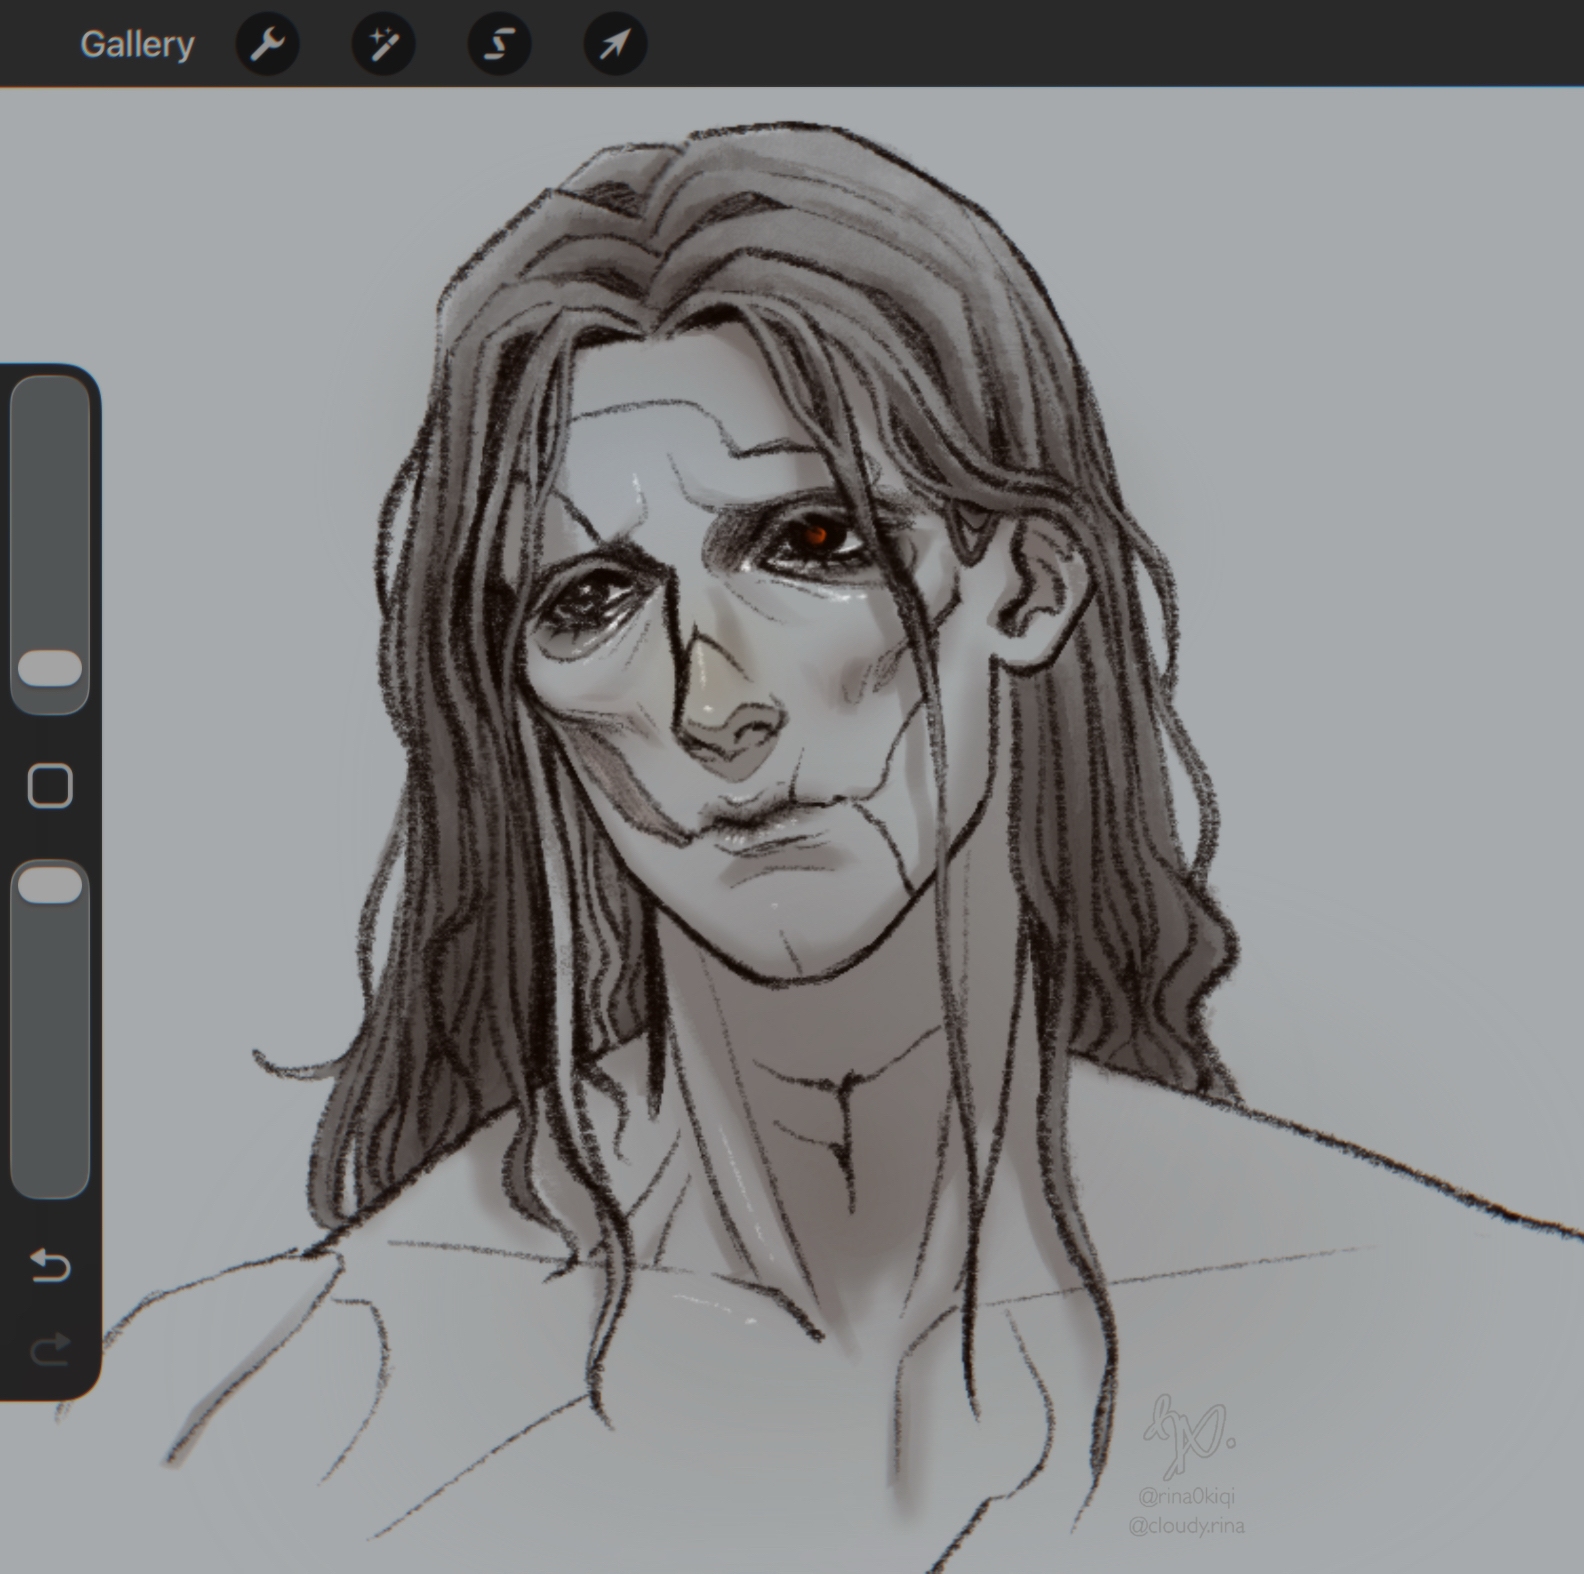The height and width of the screenshot is (1574, 1584).
Task: Activate the Selection S-shaped tool
Action: point(499,44)
